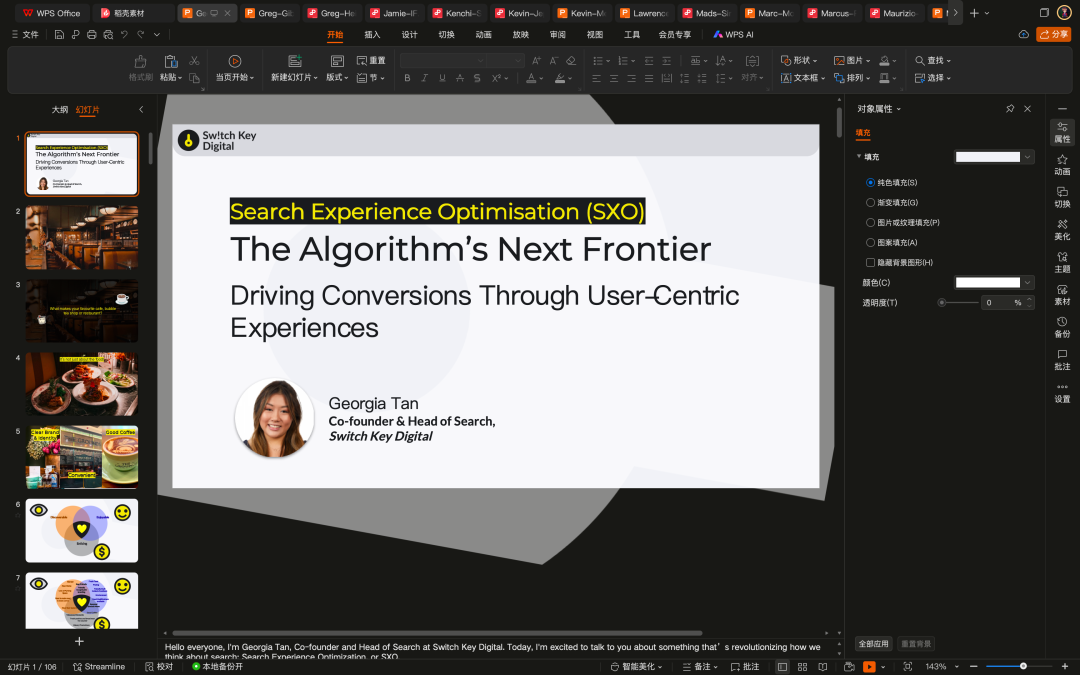Click the clear formatting eraser icon
This screenshot has width=1080, height=675.
[571, 61]
